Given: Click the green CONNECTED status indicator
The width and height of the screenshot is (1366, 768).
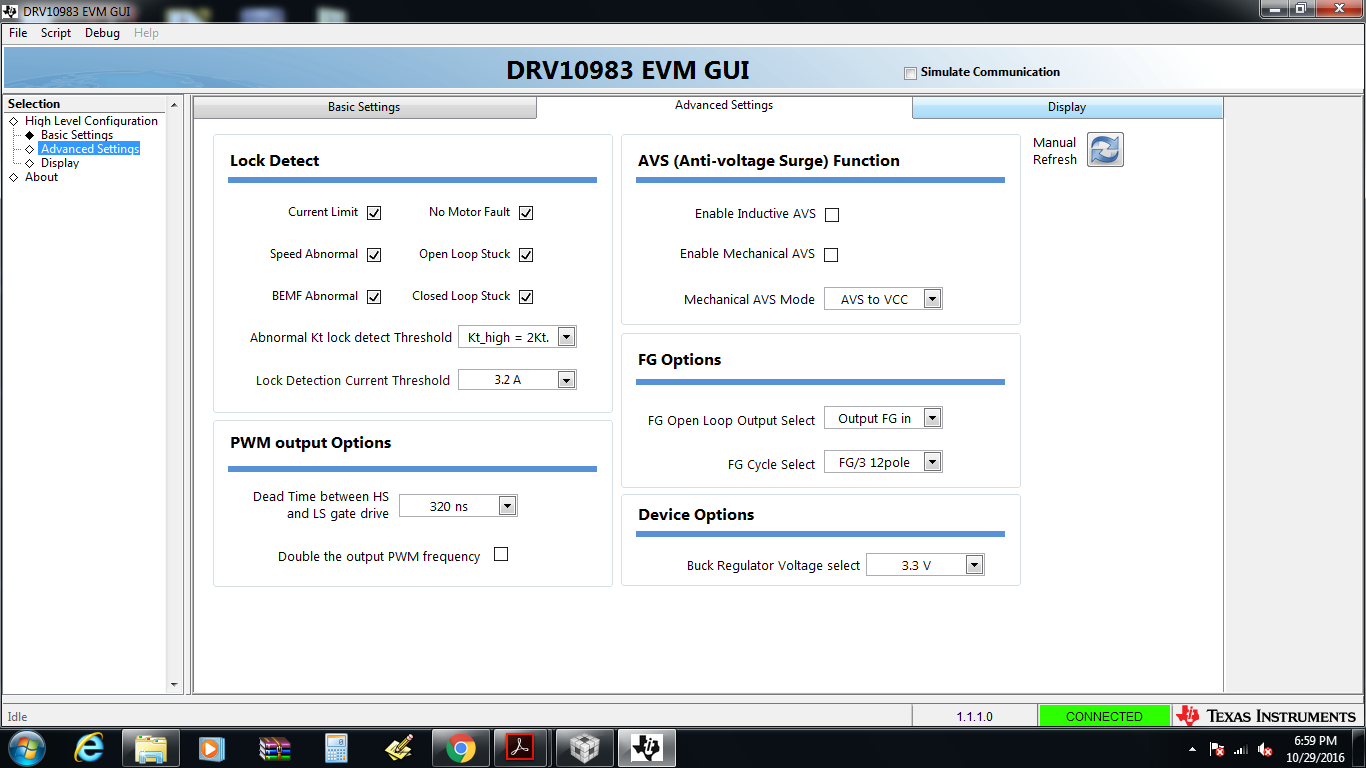Looking at the screenshot, I should point(1104,716).
